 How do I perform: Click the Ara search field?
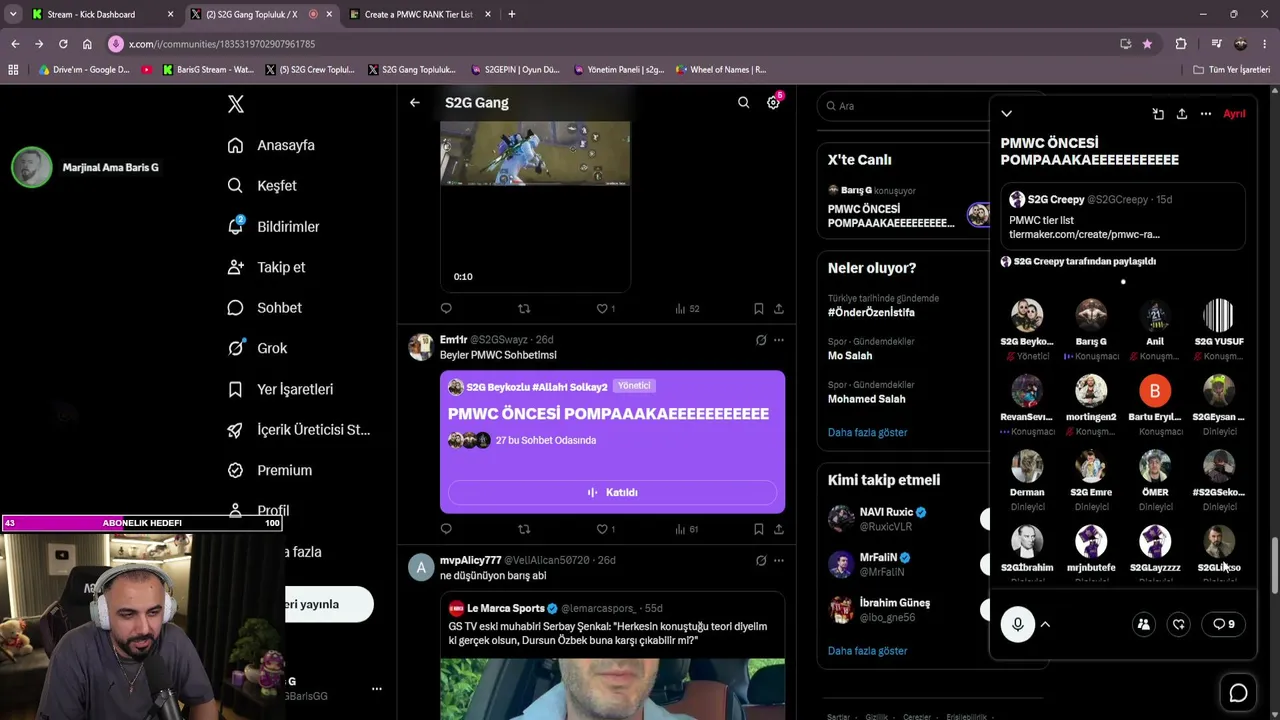coord(904,106)
